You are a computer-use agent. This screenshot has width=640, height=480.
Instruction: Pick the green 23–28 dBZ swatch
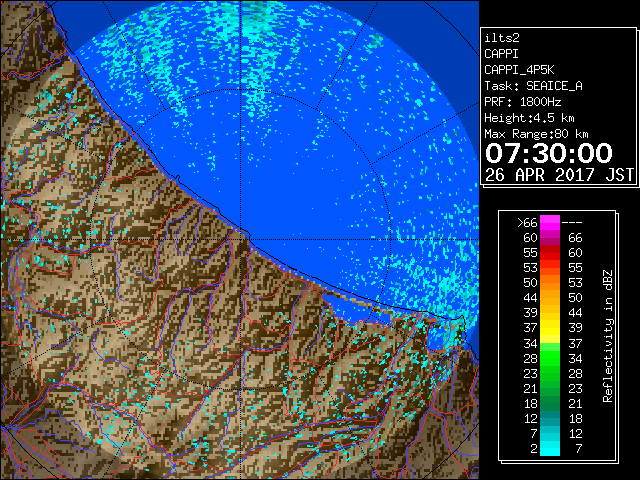click(x=550, y=373)
